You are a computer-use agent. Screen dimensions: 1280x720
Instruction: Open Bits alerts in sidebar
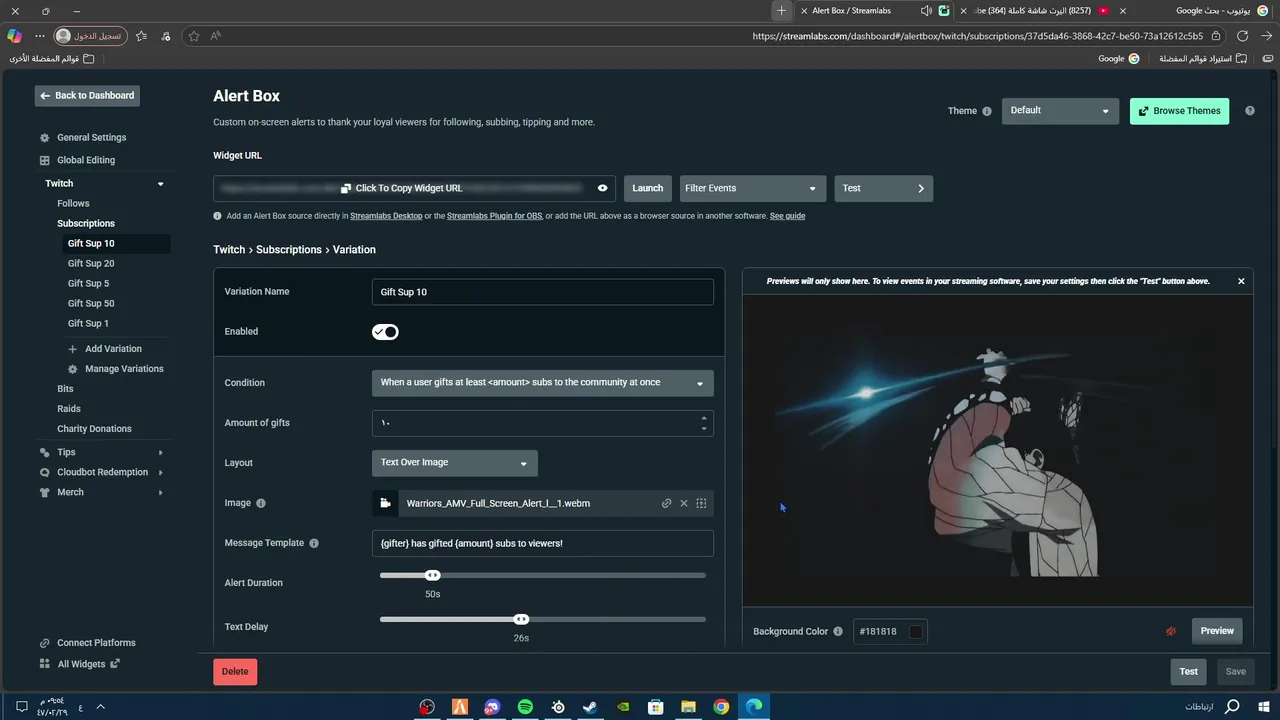tap(65, 389)
